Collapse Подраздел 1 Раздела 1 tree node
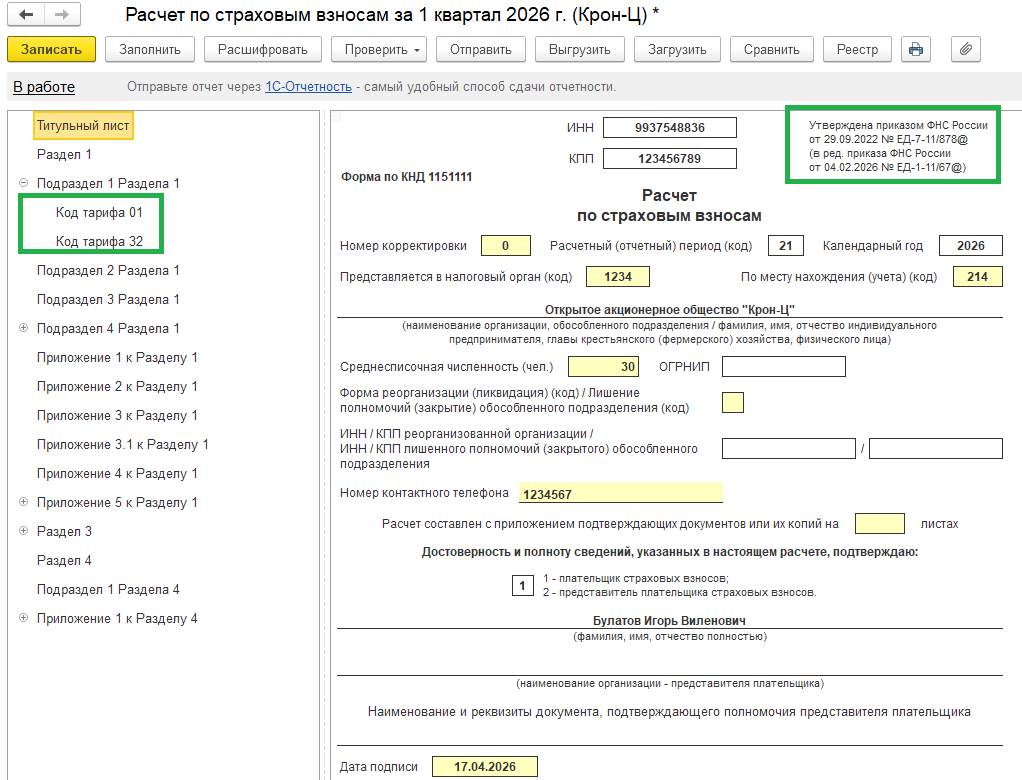Image resolution: width=1022 pixels, height=780 pixels. [x=23, y=184]
